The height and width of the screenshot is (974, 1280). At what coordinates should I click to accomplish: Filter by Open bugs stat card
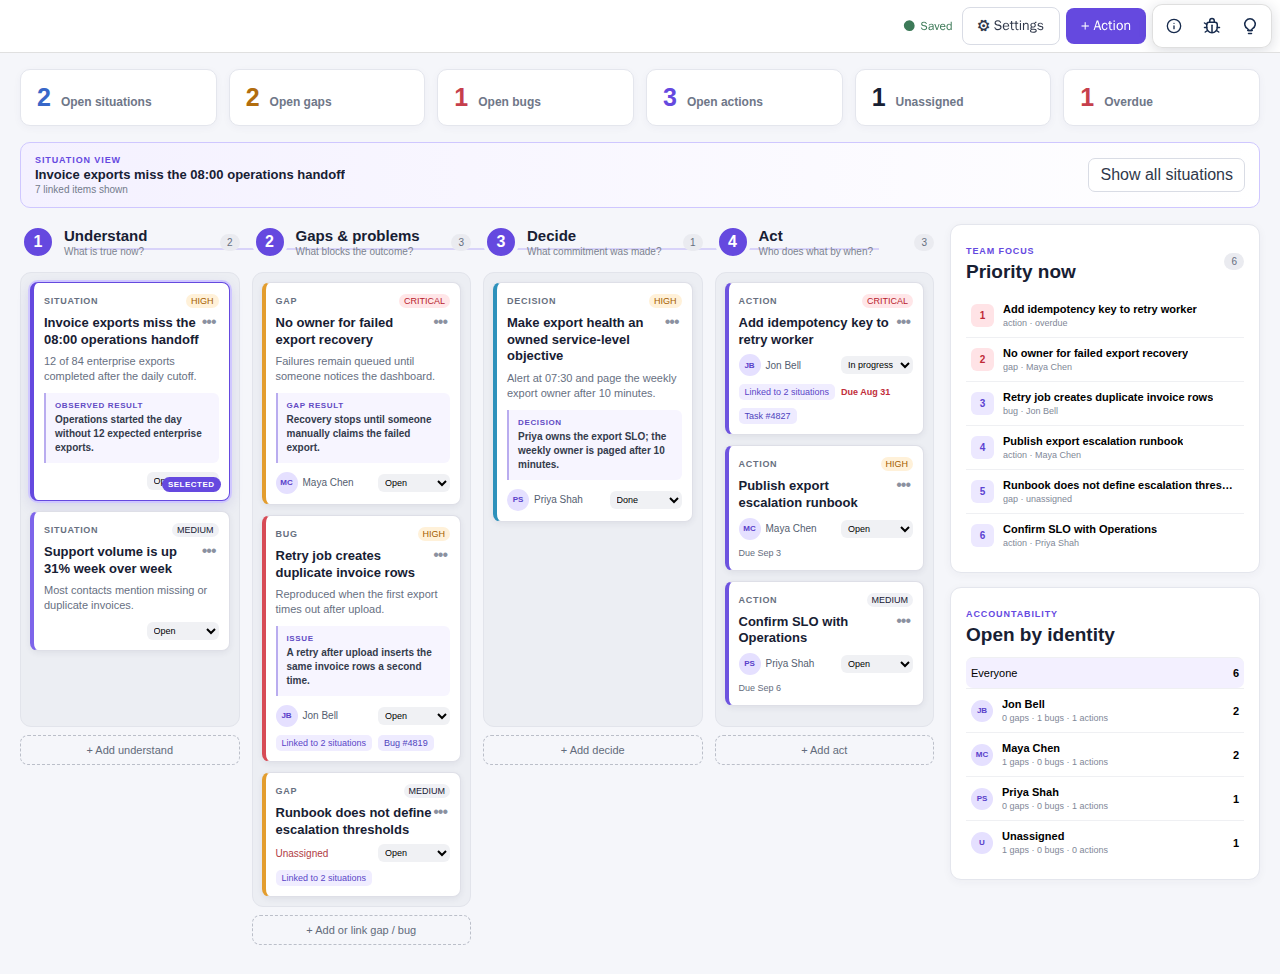(x=535, y=98)
